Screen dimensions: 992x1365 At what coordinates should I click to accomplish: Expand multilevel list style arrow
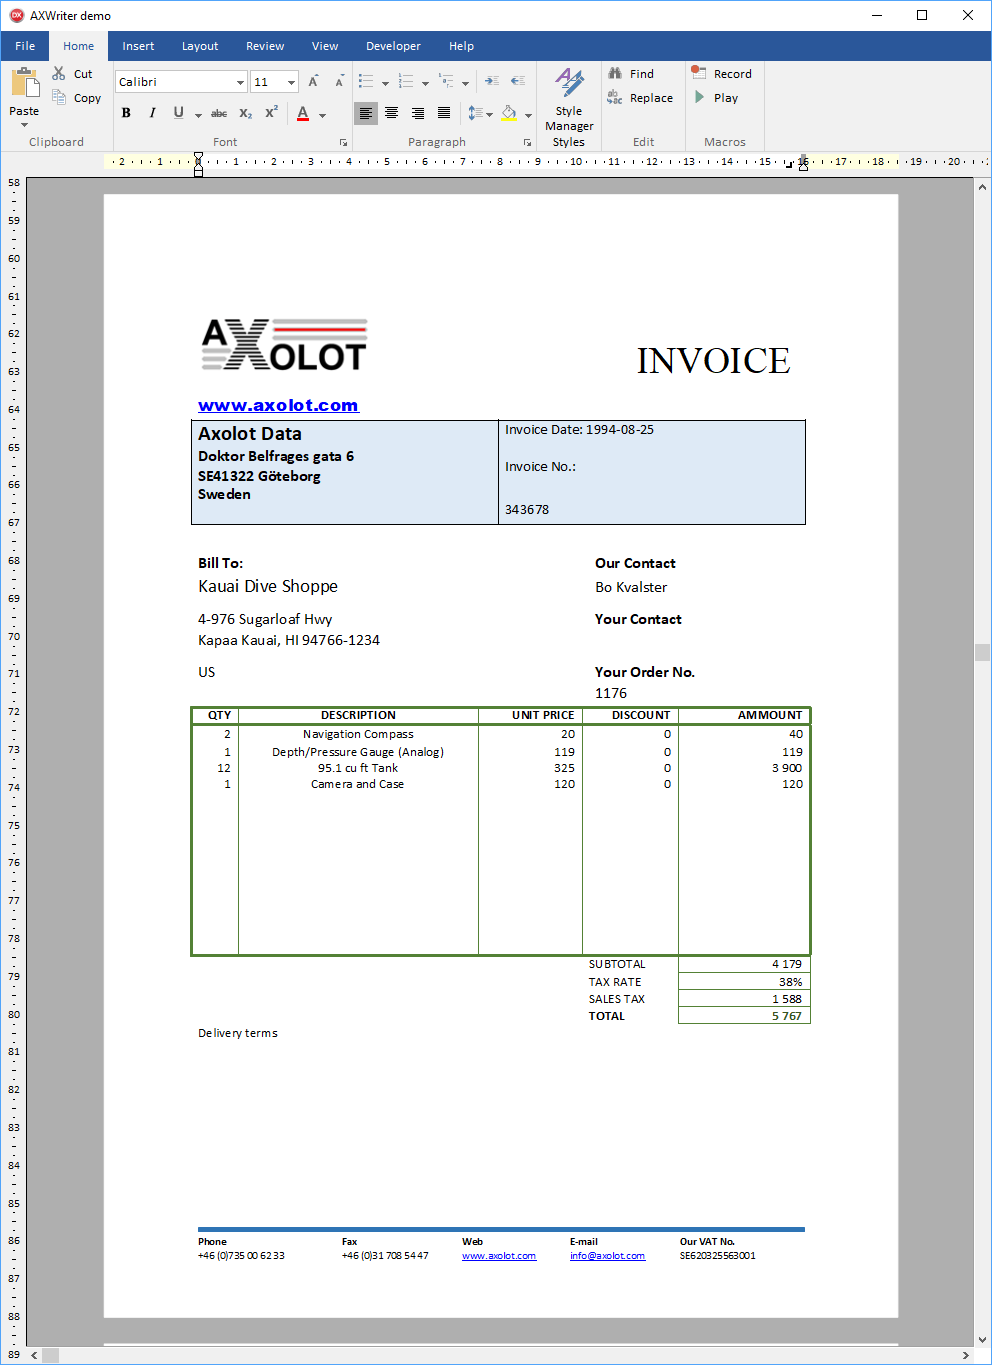click(x=465, y=84)
